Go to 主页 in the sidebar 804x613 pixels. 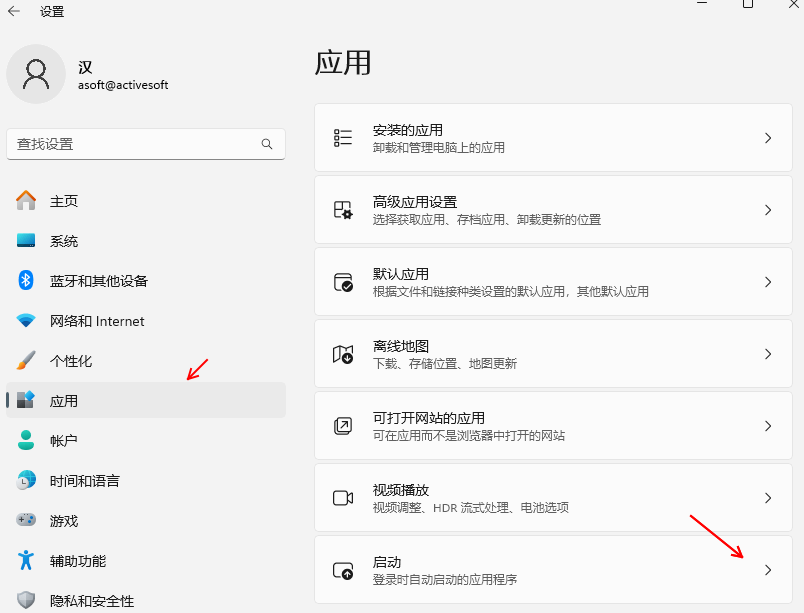click(64, 201)
